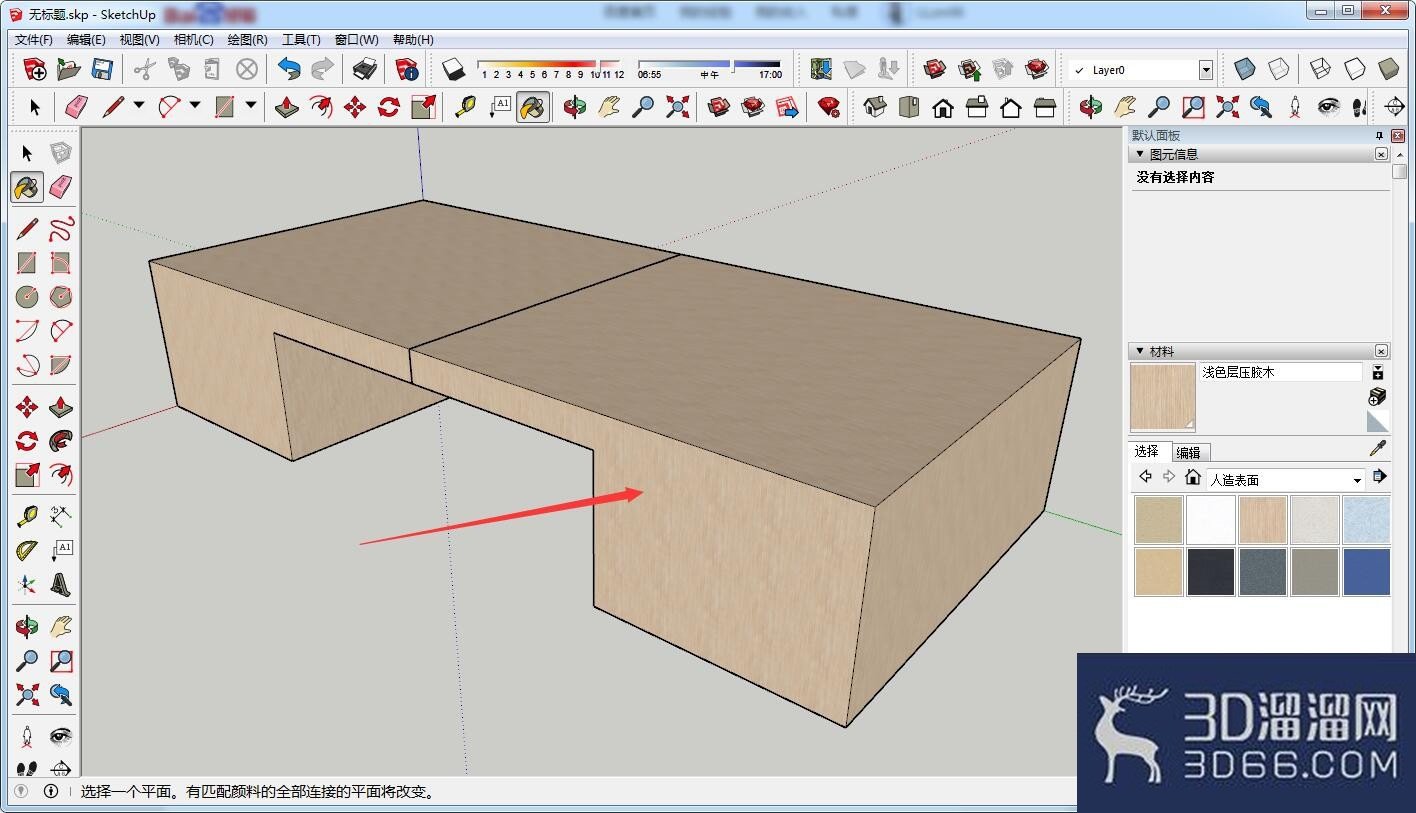1416x813 pixels.
Task: Pin the default tray panel with pushpin
Action: [x=1379, y=135]
